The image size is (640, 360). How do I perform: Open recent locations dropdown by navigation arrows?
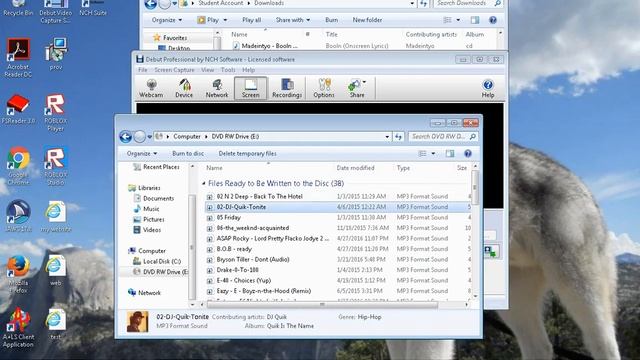pyautogui.click(x=150, y=137)
